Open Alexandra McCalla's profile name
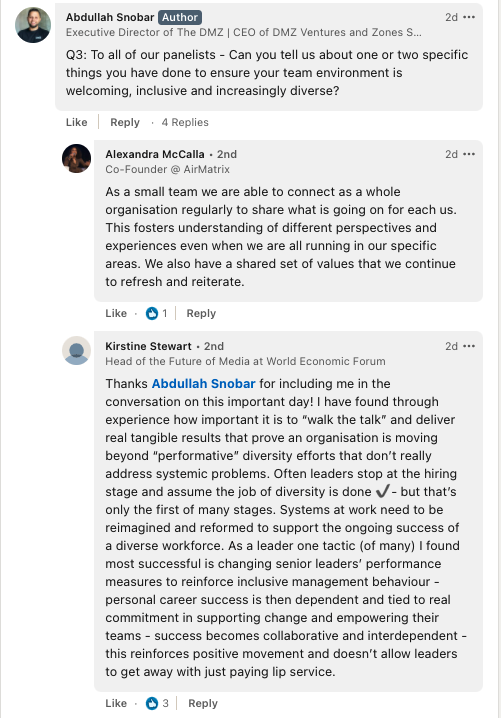This screenshot has width=501, height=718. (155, 154)
